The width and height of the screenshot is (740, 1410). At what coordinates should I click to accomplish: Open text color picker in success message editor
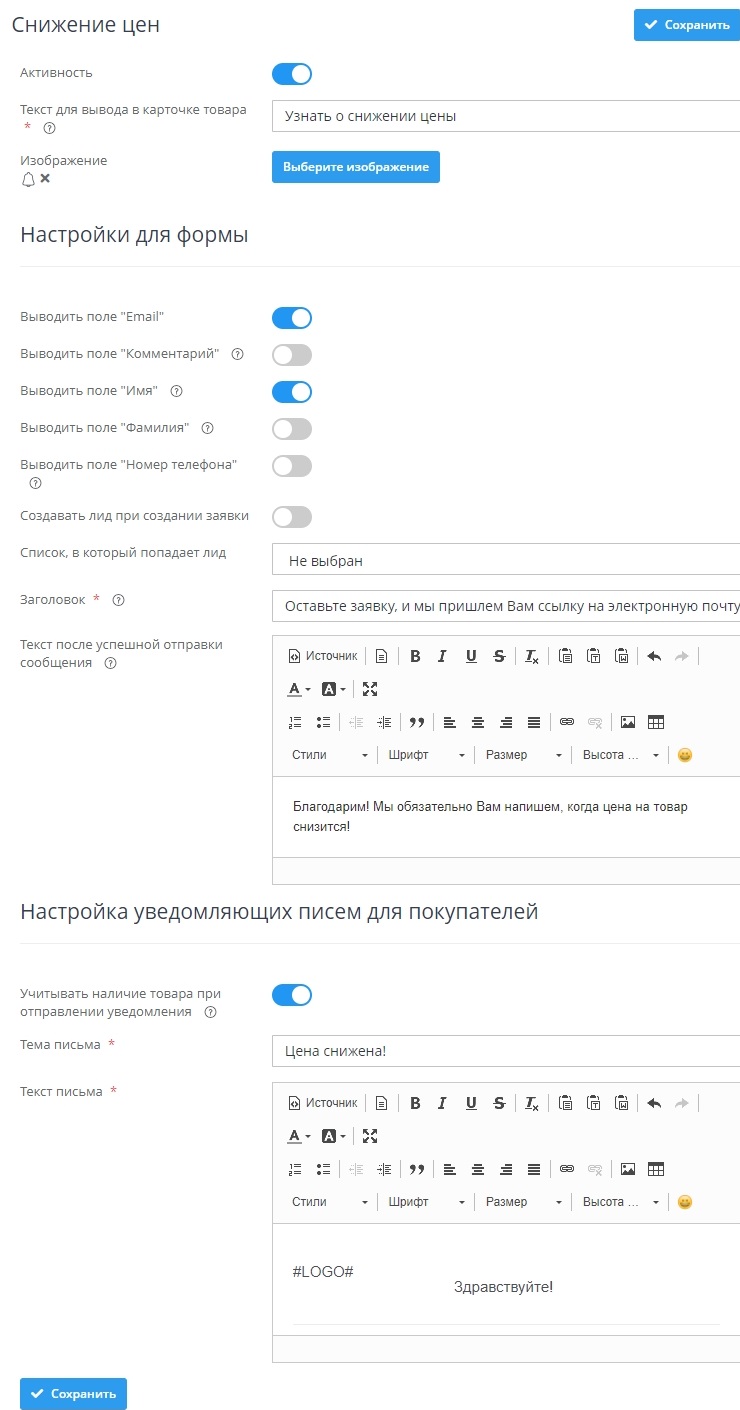(299, 689)
